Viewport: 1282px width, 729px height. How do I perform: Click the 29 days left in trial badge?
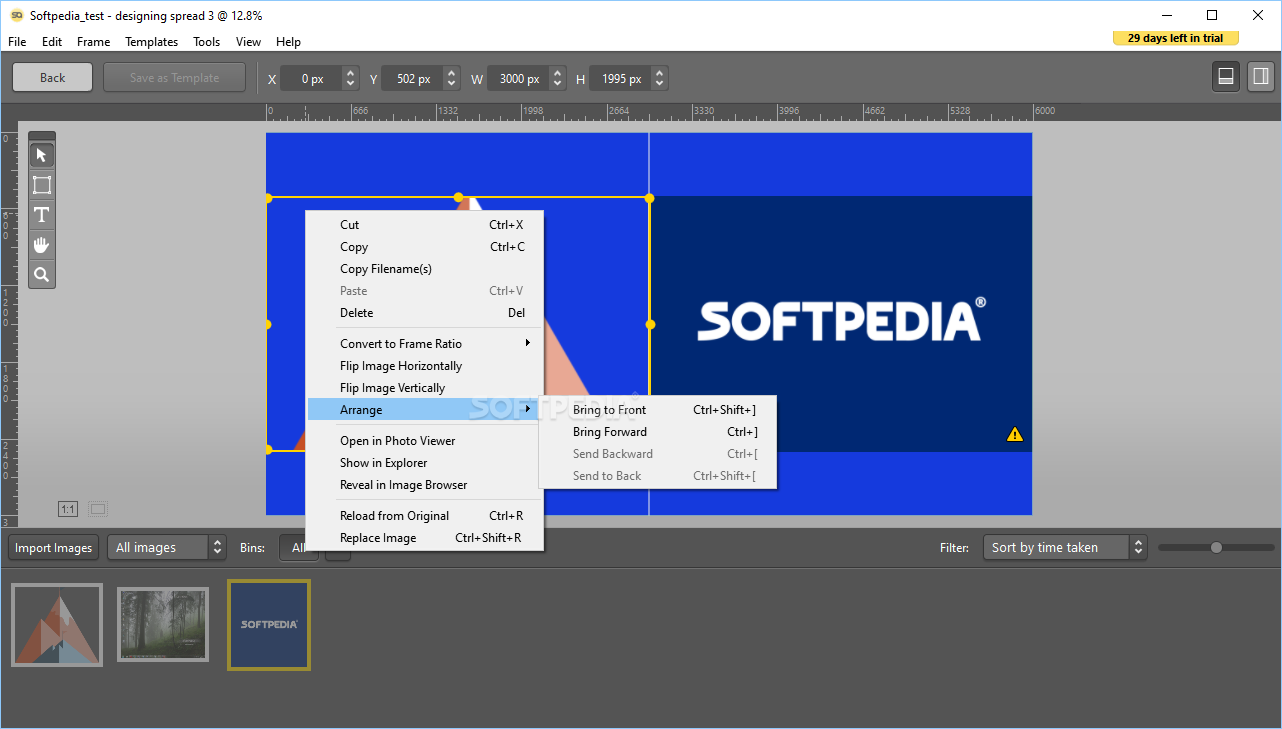pyautogui.click(x=1176, y=38)
